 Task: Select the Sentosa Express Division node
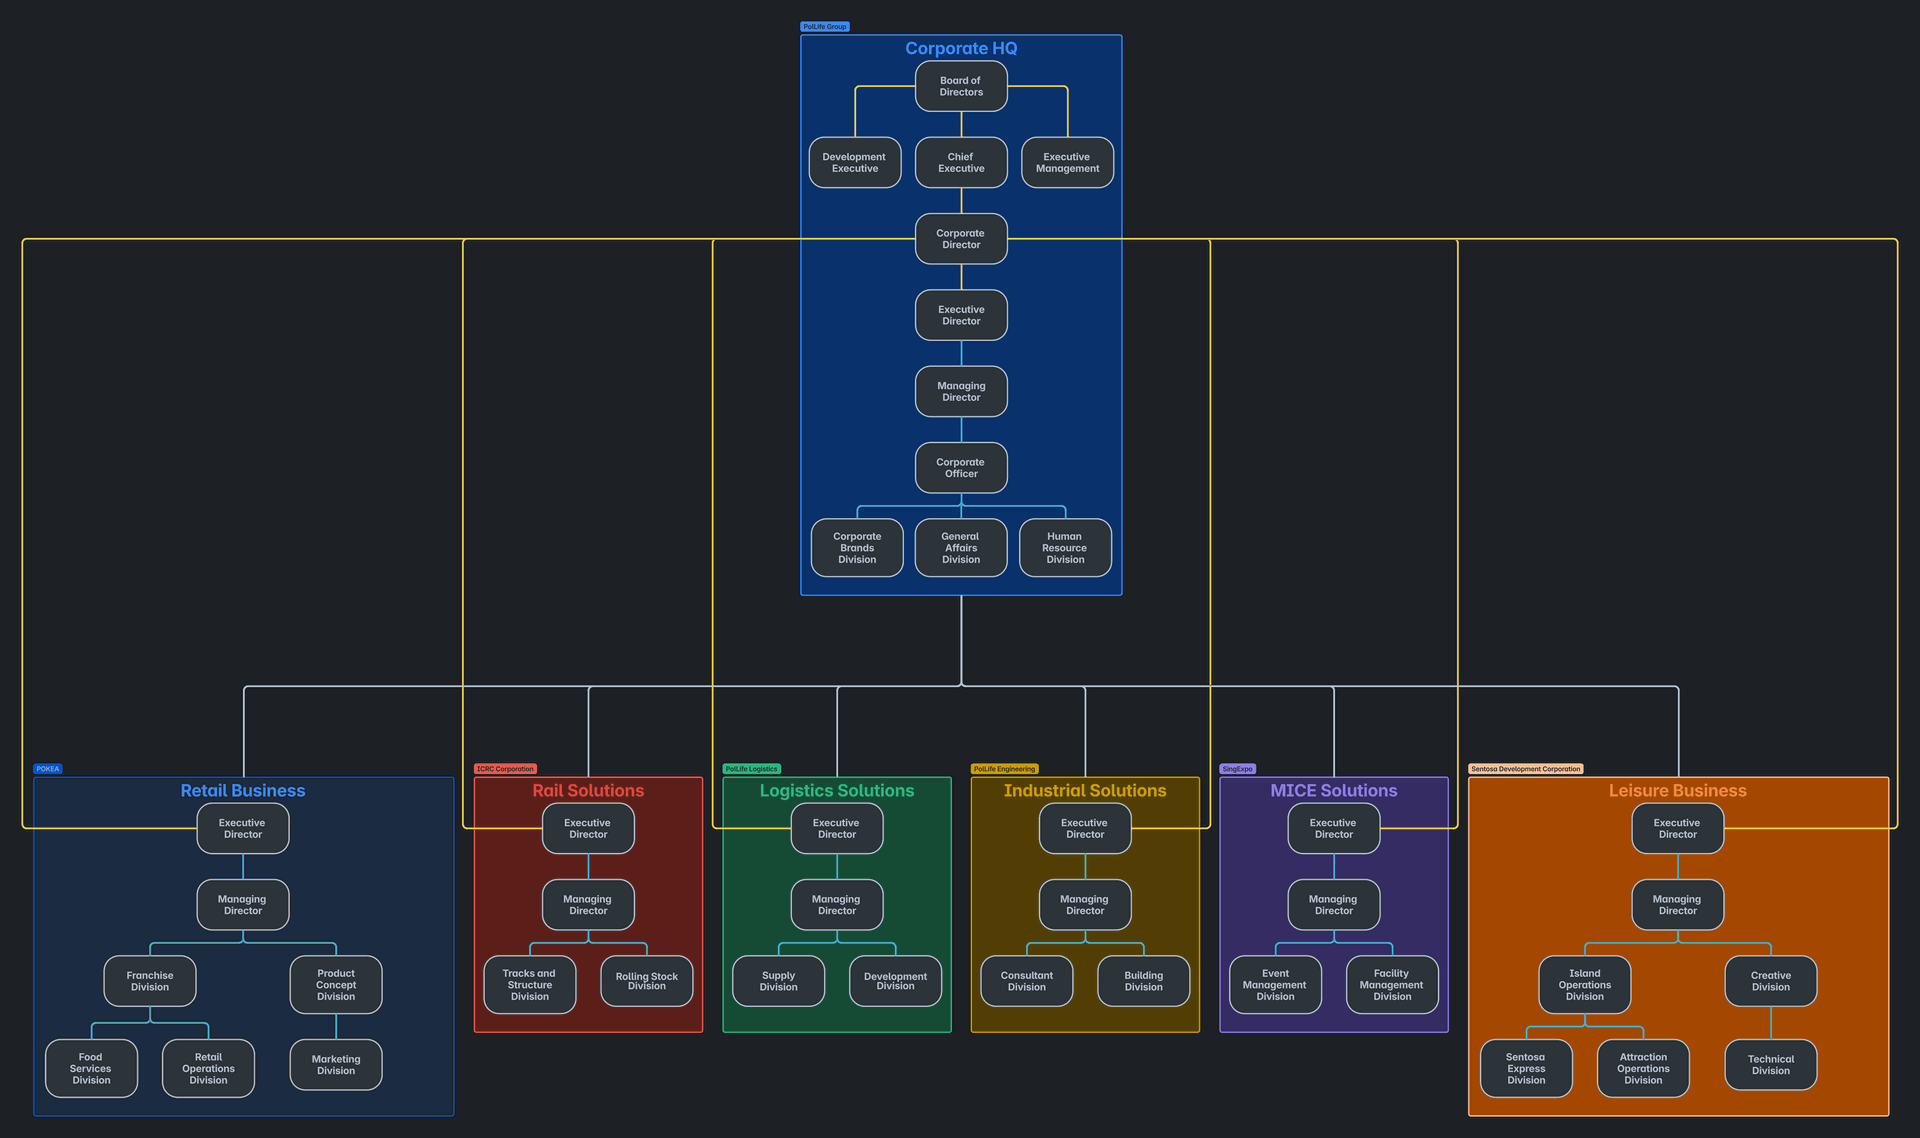tap(1526, 1068)
